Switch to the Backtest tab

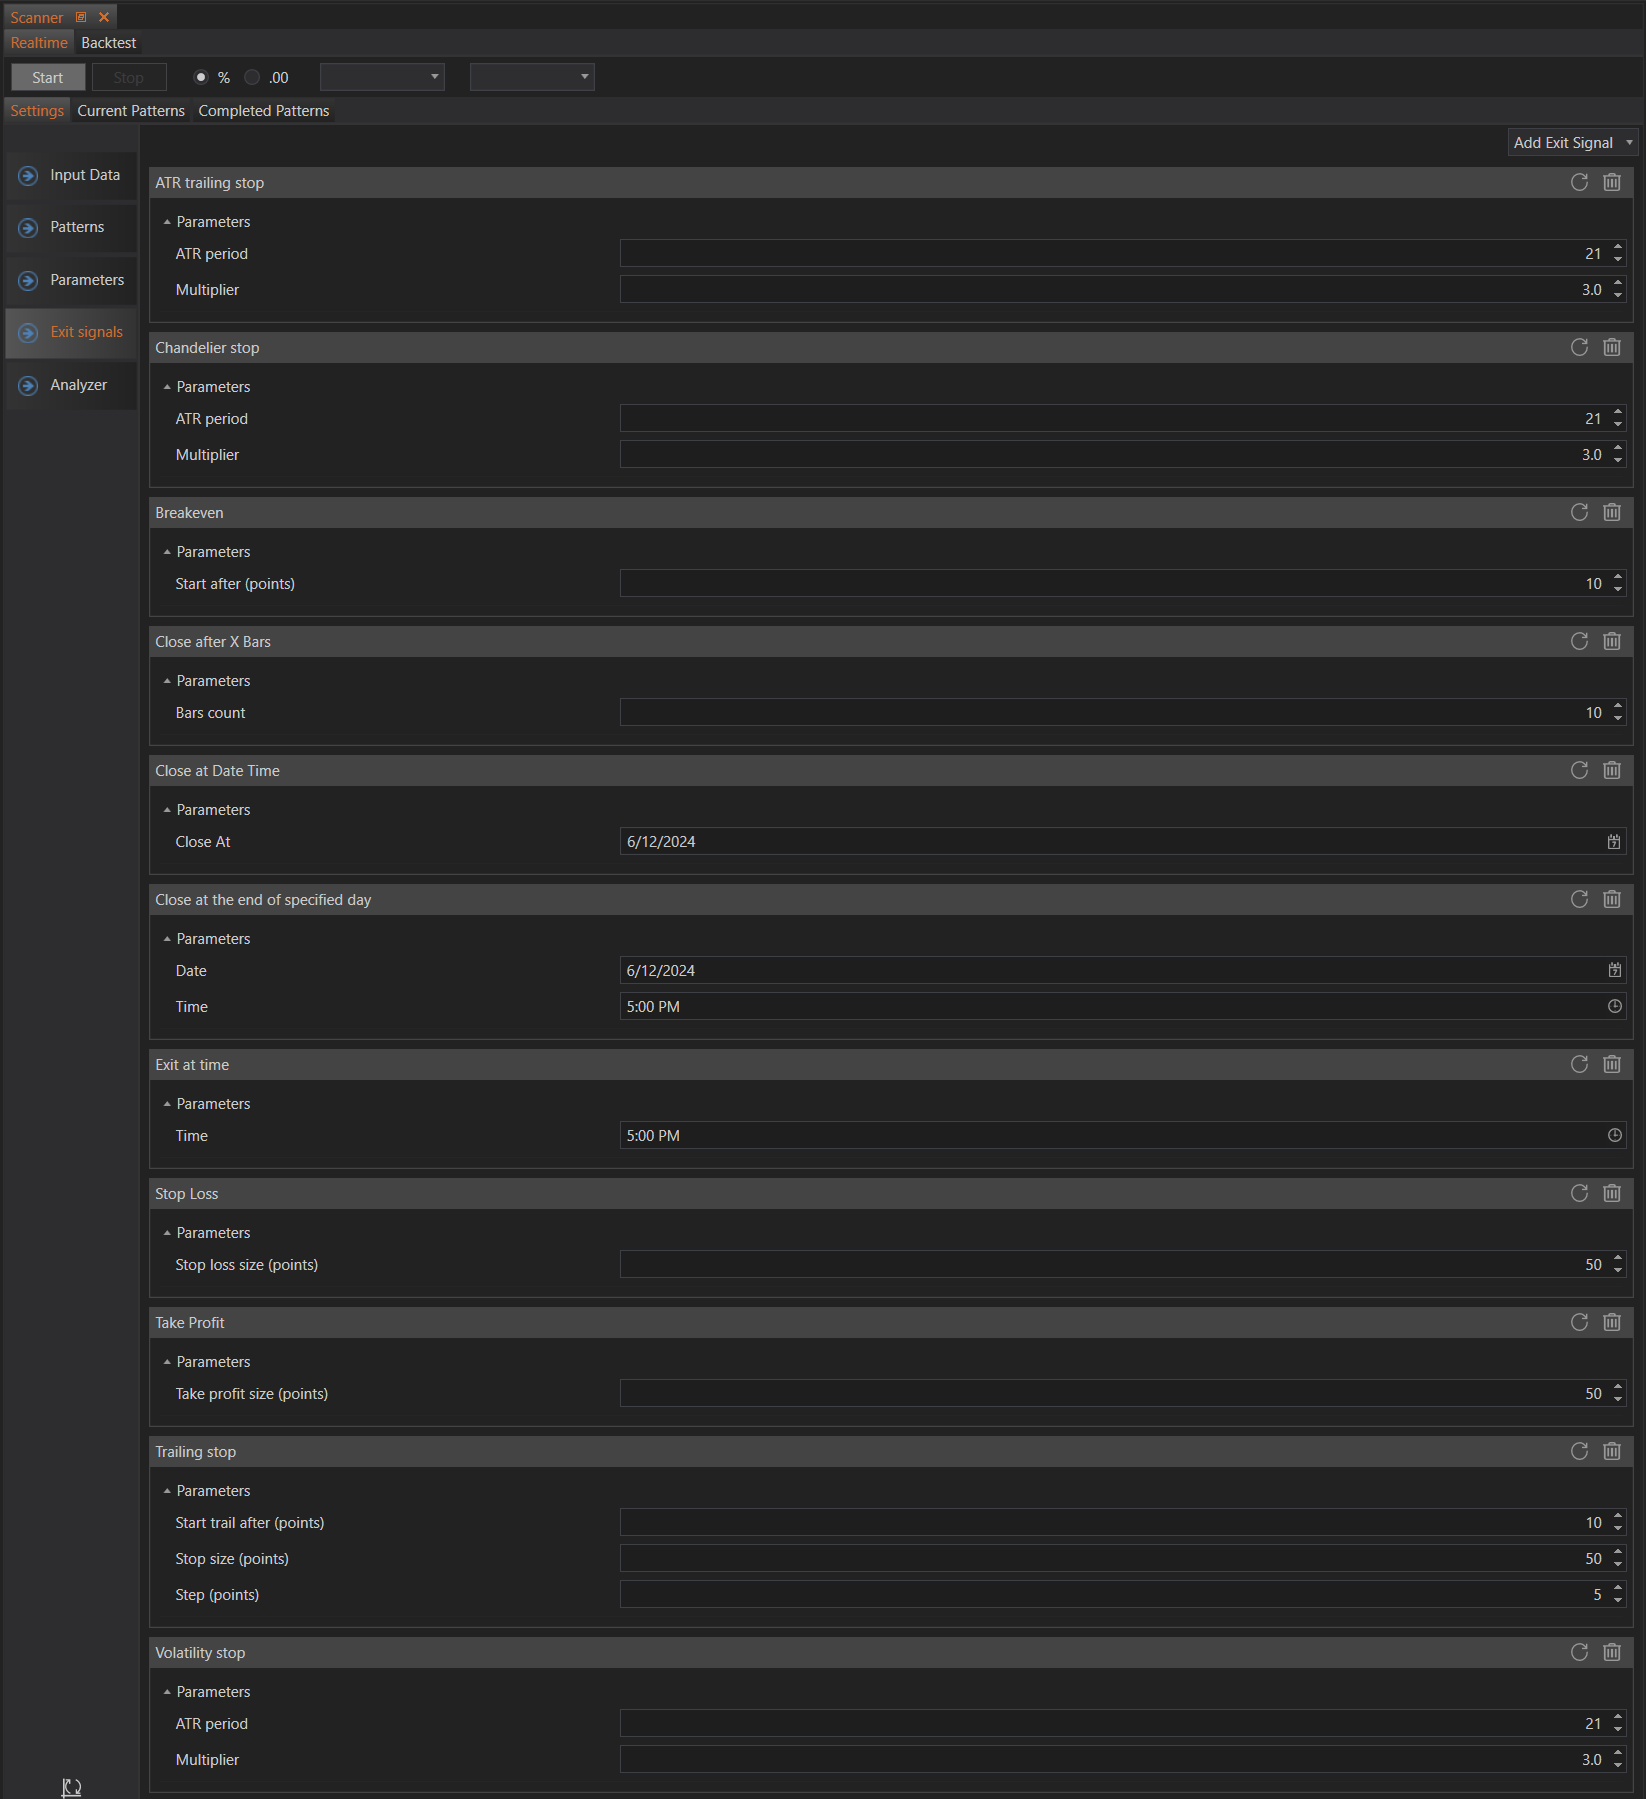tap(108, 43)
